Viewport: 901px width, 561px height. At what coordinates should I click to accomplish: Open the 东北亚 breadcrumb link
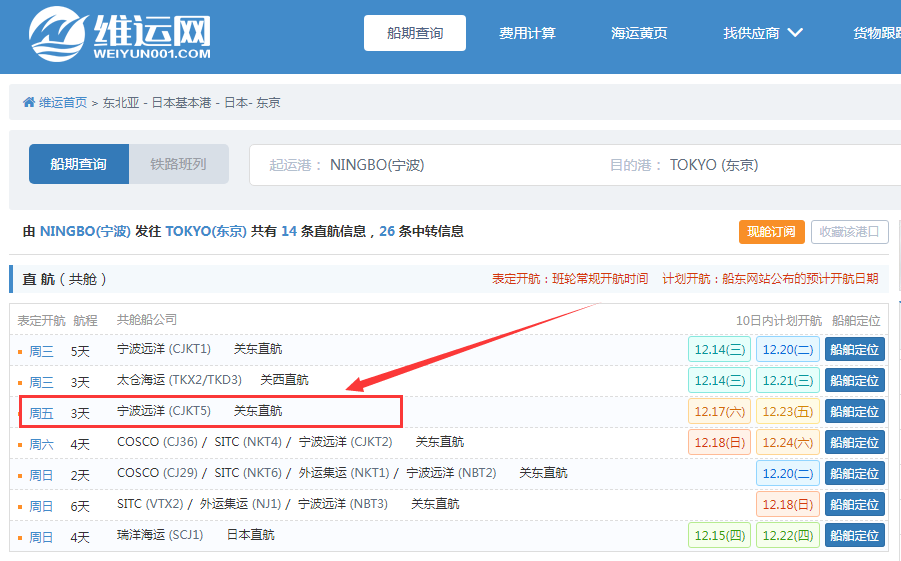[122, 103]
